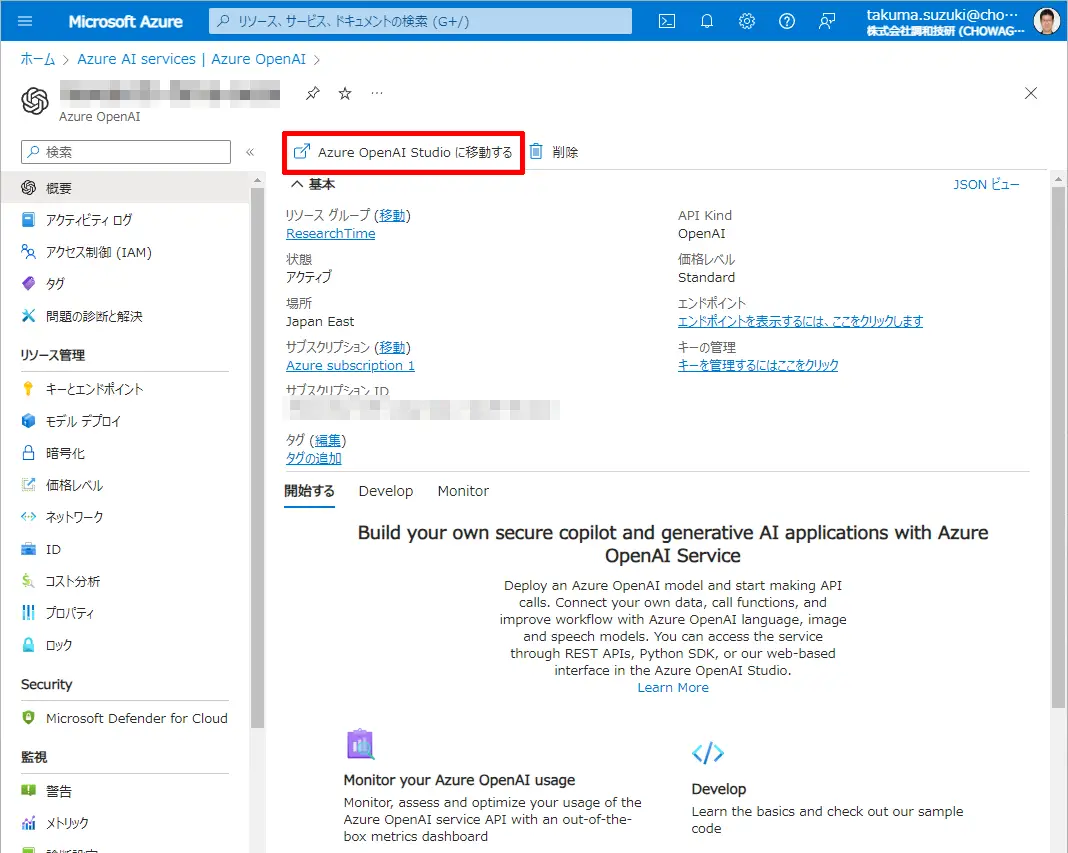This screenshot has width=1068, height=853.
Task: Click the global resource search bar
Action: [x=420, y=21]
